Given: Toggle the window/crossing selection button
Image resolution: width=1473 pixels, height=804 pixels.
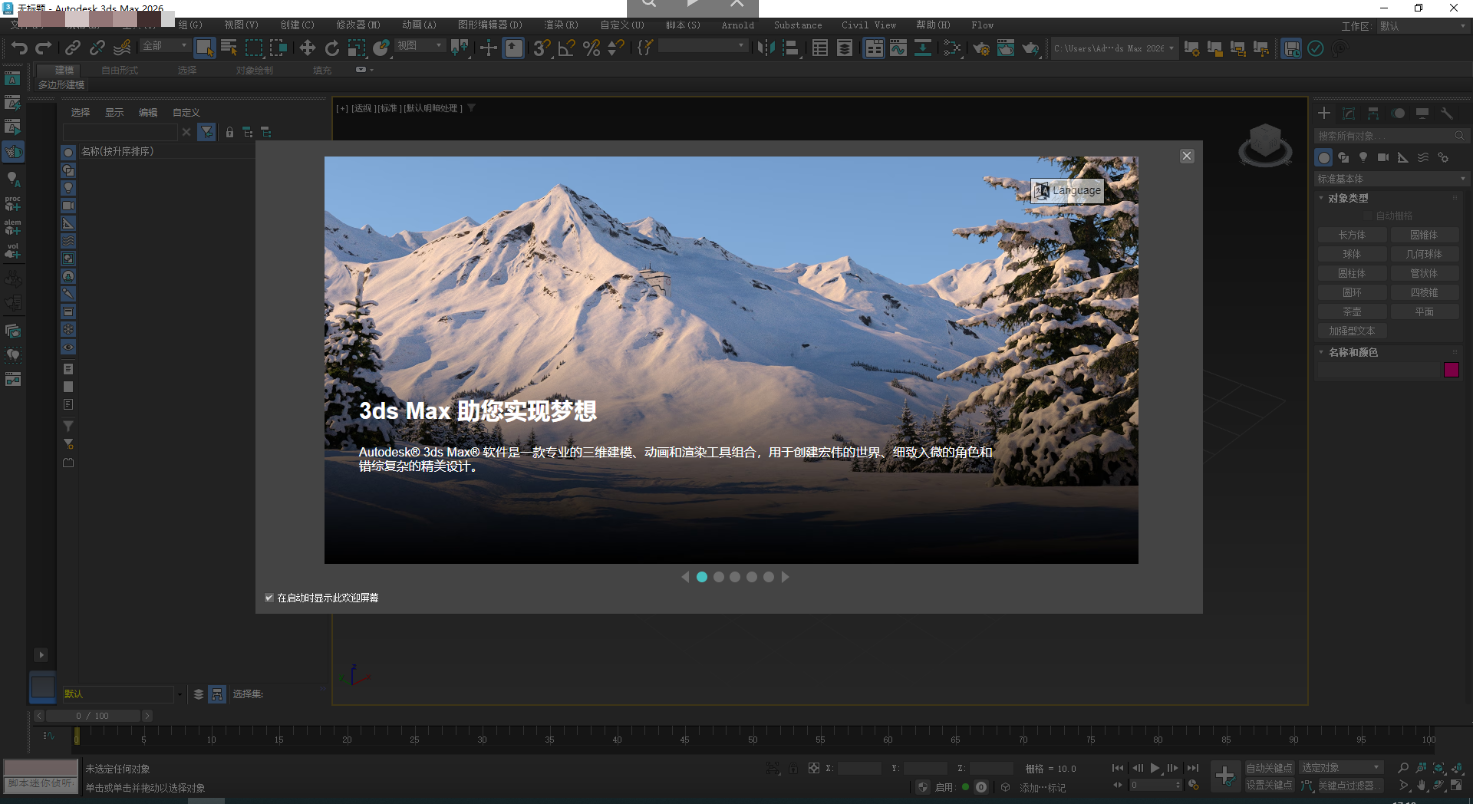Looking at the screenshot, I should coord(279,47).
